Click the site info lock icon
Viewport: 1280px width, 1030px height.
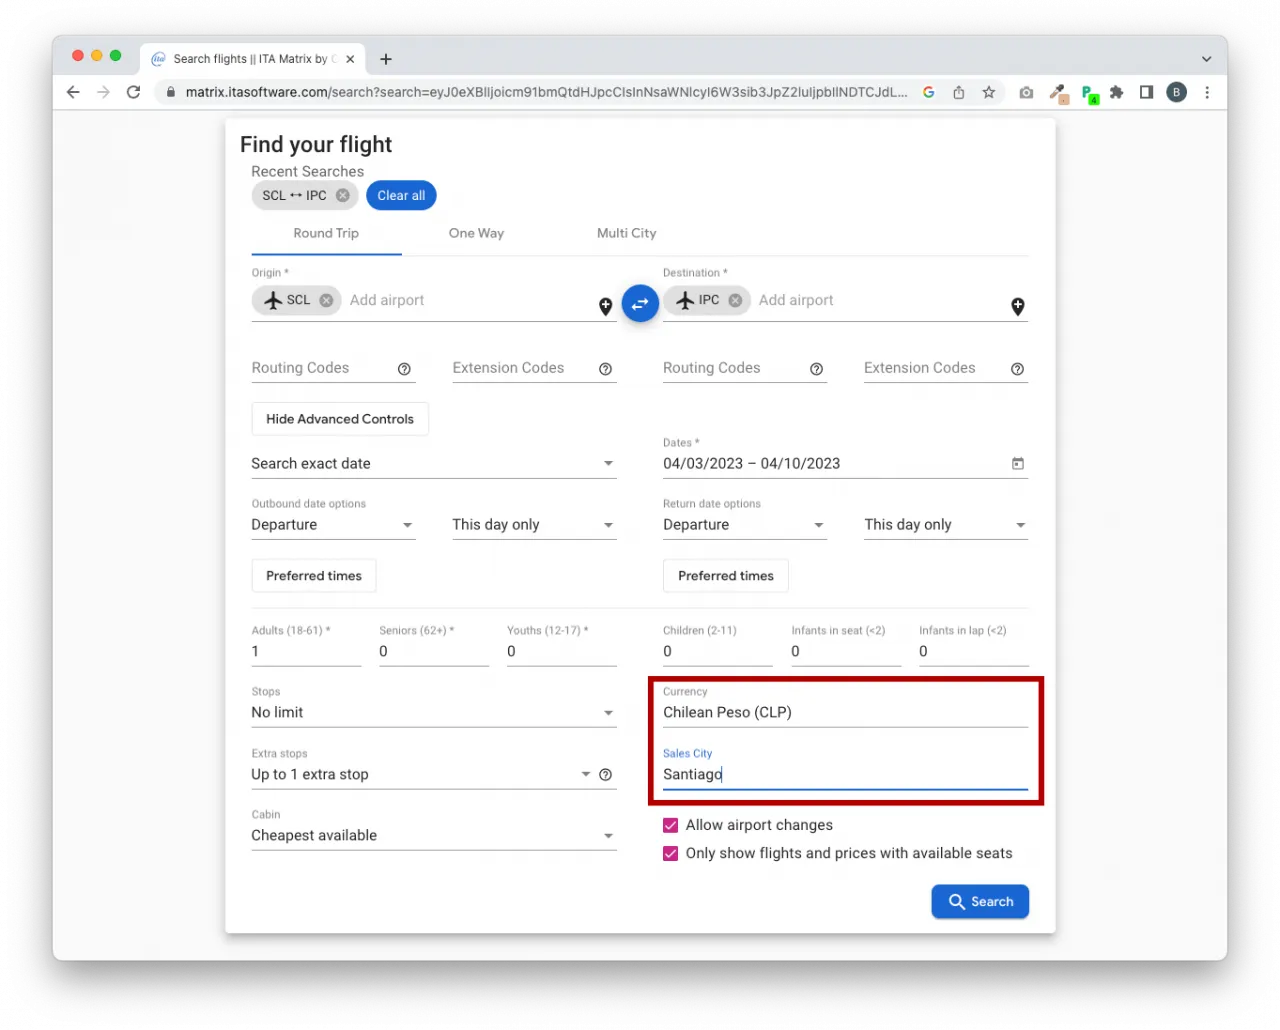coord(170,92)
